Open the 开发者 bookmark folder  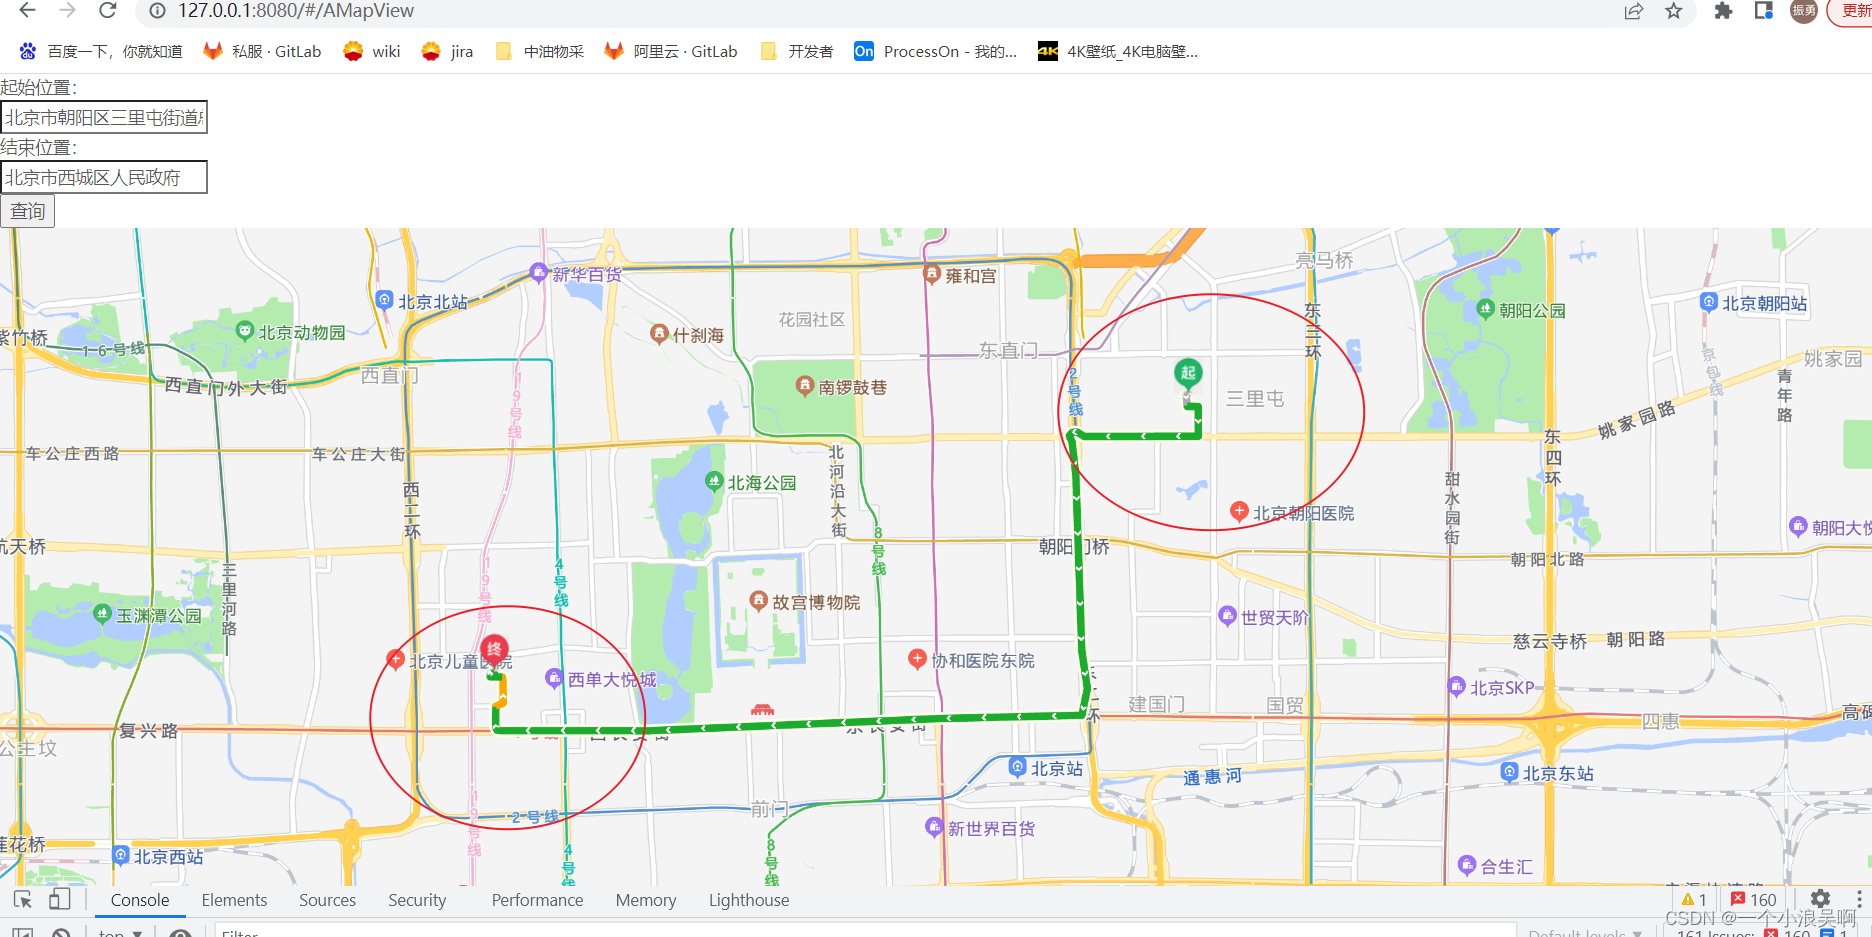(797, 51)
